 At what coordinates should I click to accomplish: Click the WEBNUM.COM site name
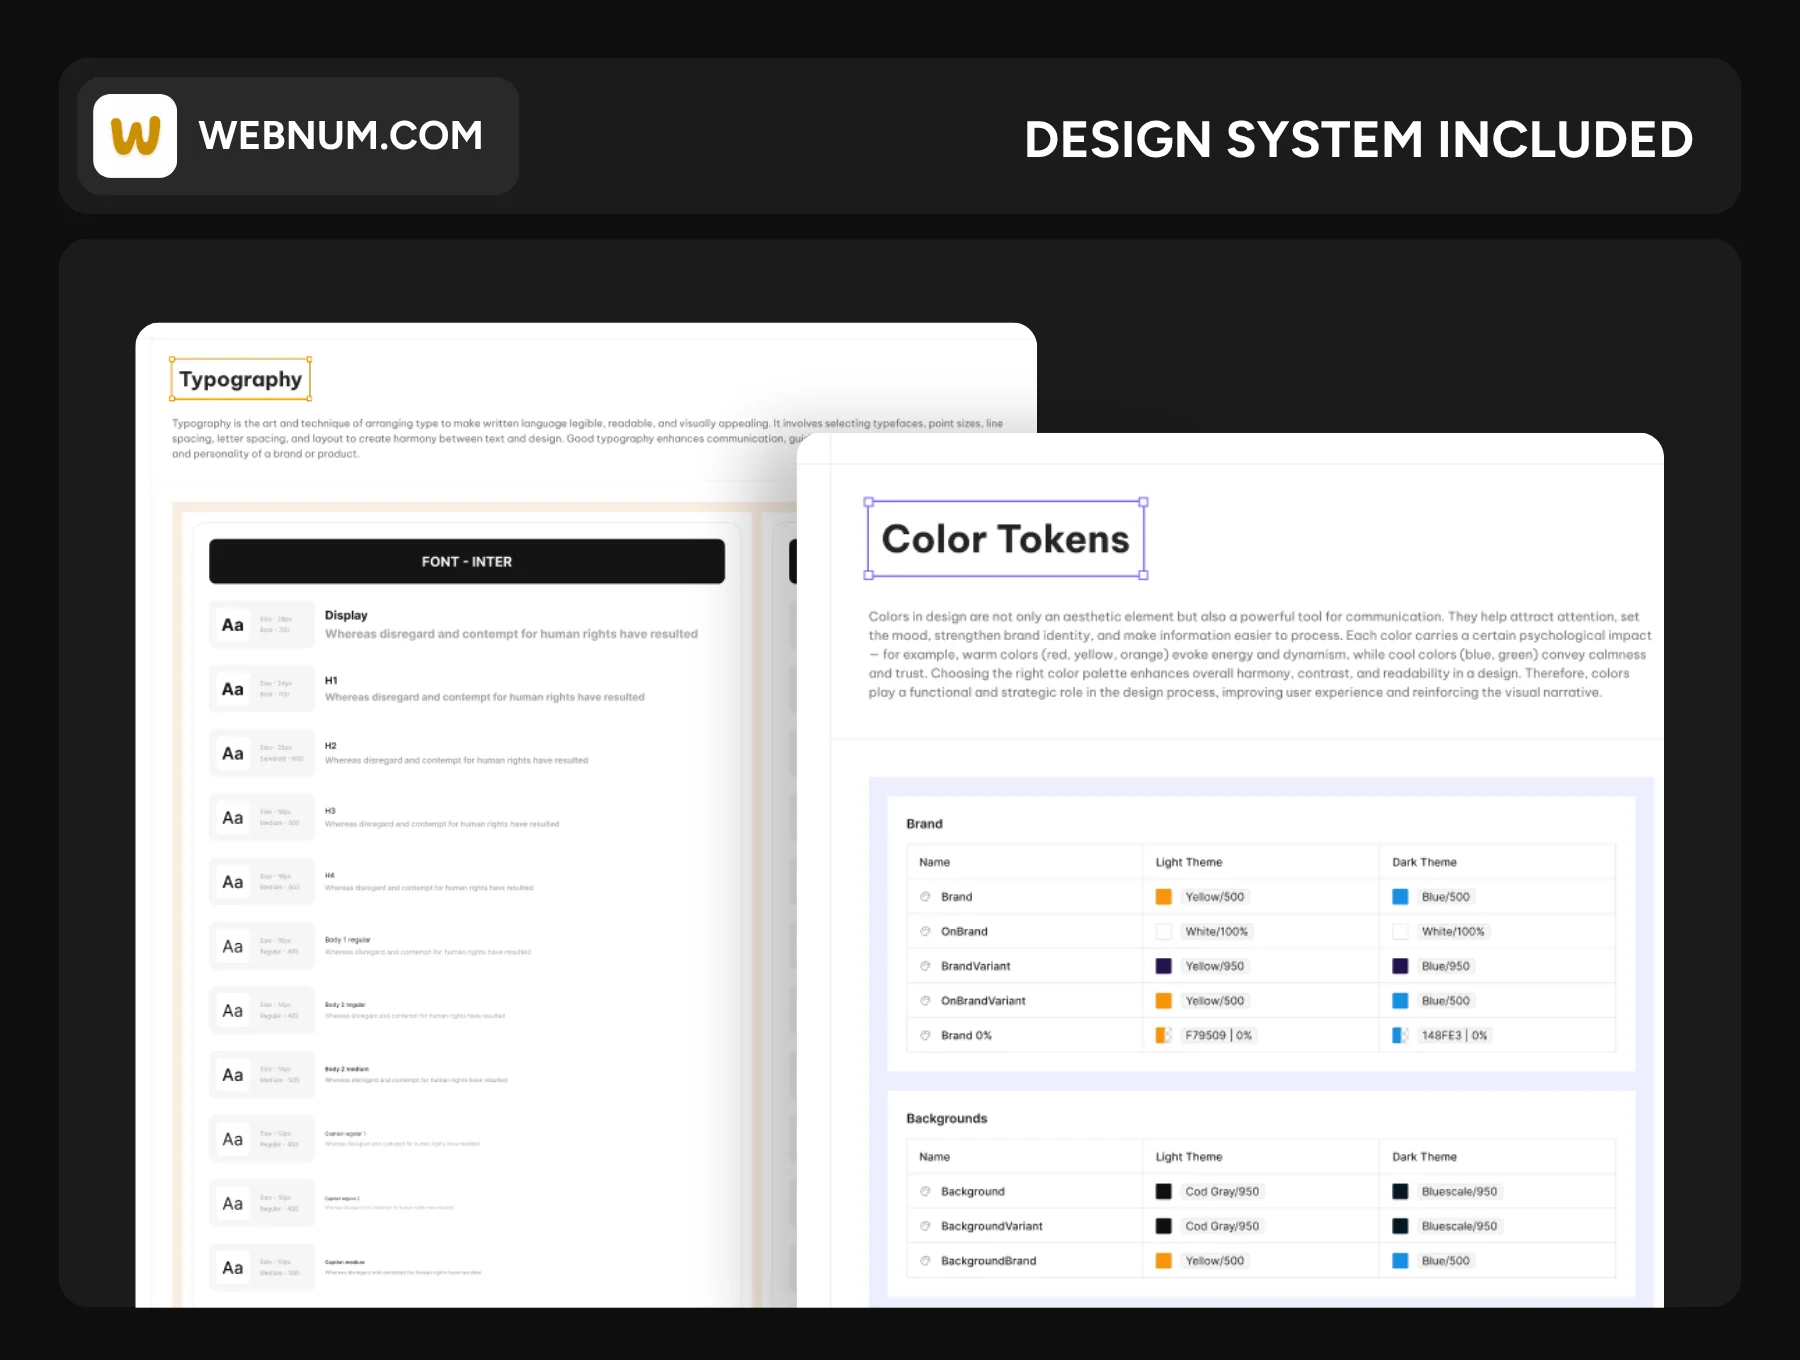pos(341,136)
